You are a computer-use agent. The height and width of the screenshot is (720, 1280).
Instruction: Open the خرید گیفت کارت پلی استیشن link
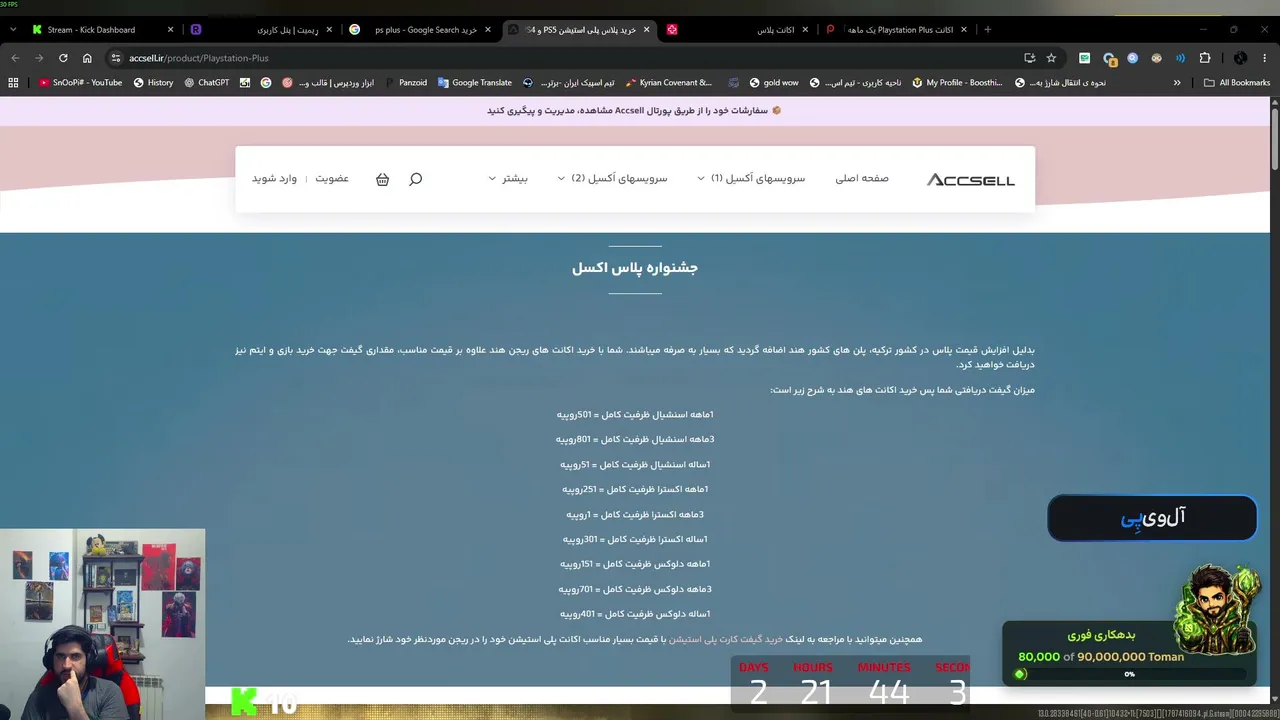(x=726, y=639)
